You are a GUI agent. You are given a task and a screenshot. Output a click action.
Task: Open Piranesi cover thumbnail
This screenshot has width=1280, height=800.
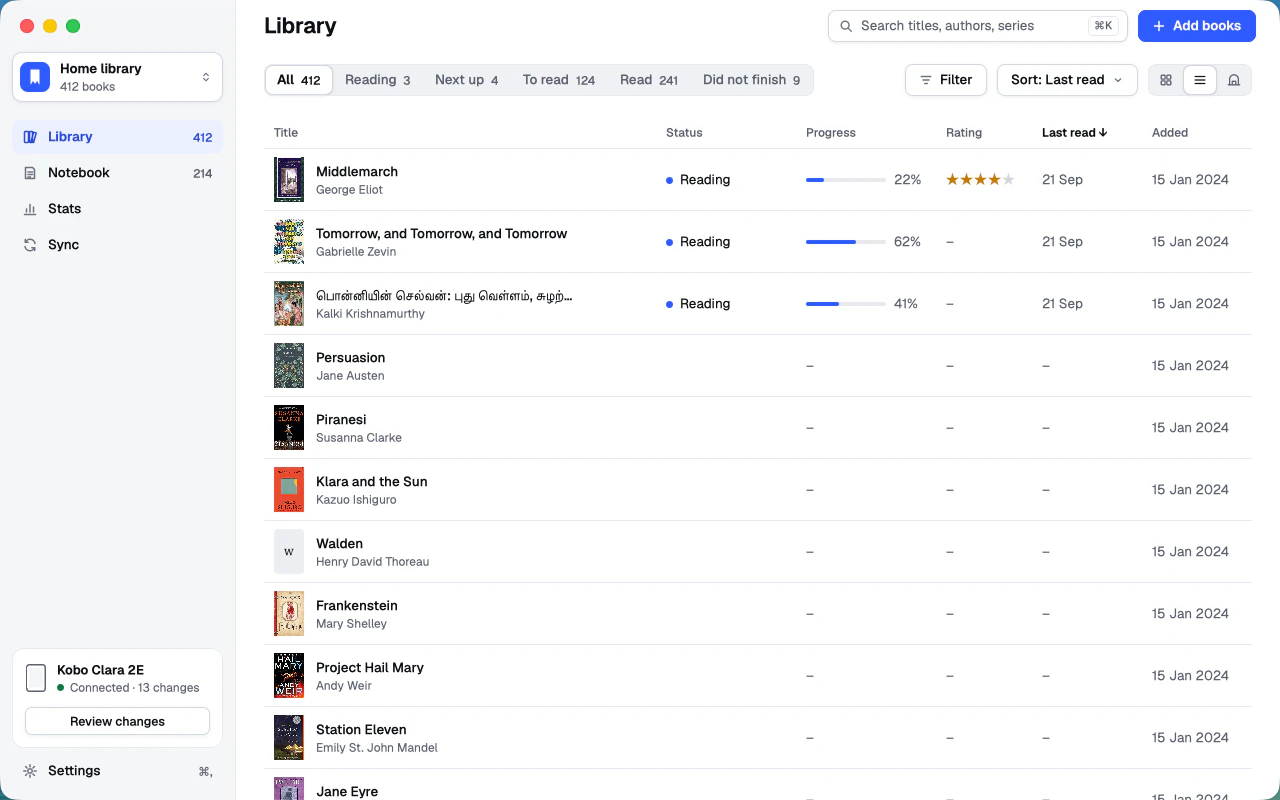coord(289,428)
